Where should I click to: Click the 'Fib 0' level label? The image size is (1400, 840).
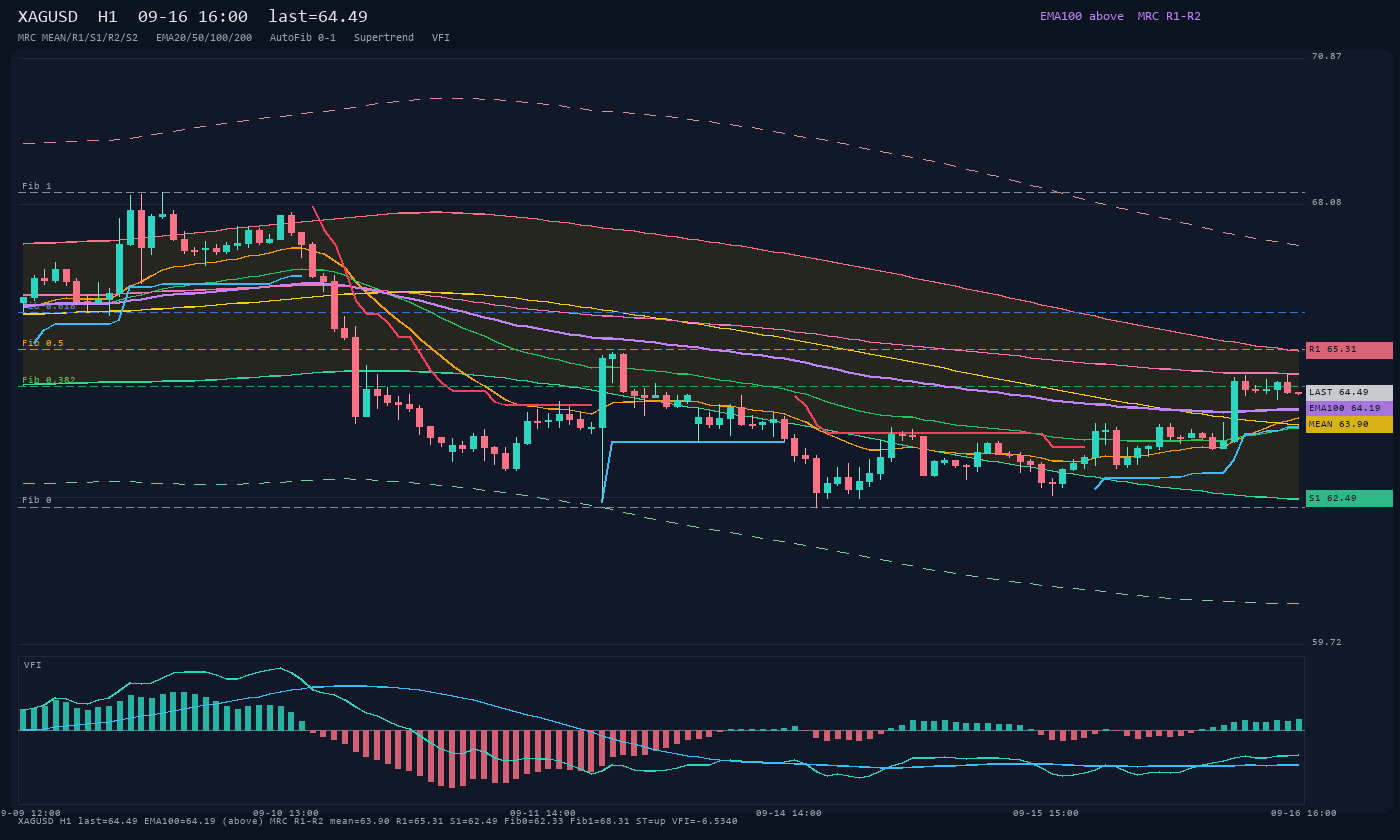pos(37,500)
